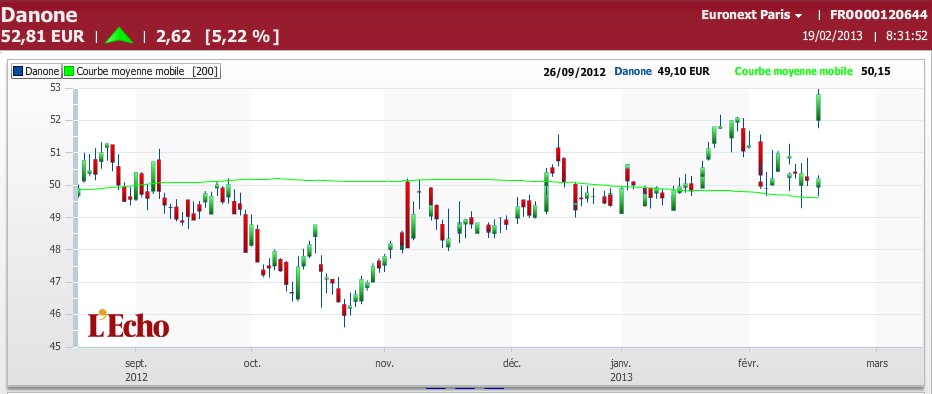Click the 2,62 change value
932x394 pixels.
click(174, 36)
